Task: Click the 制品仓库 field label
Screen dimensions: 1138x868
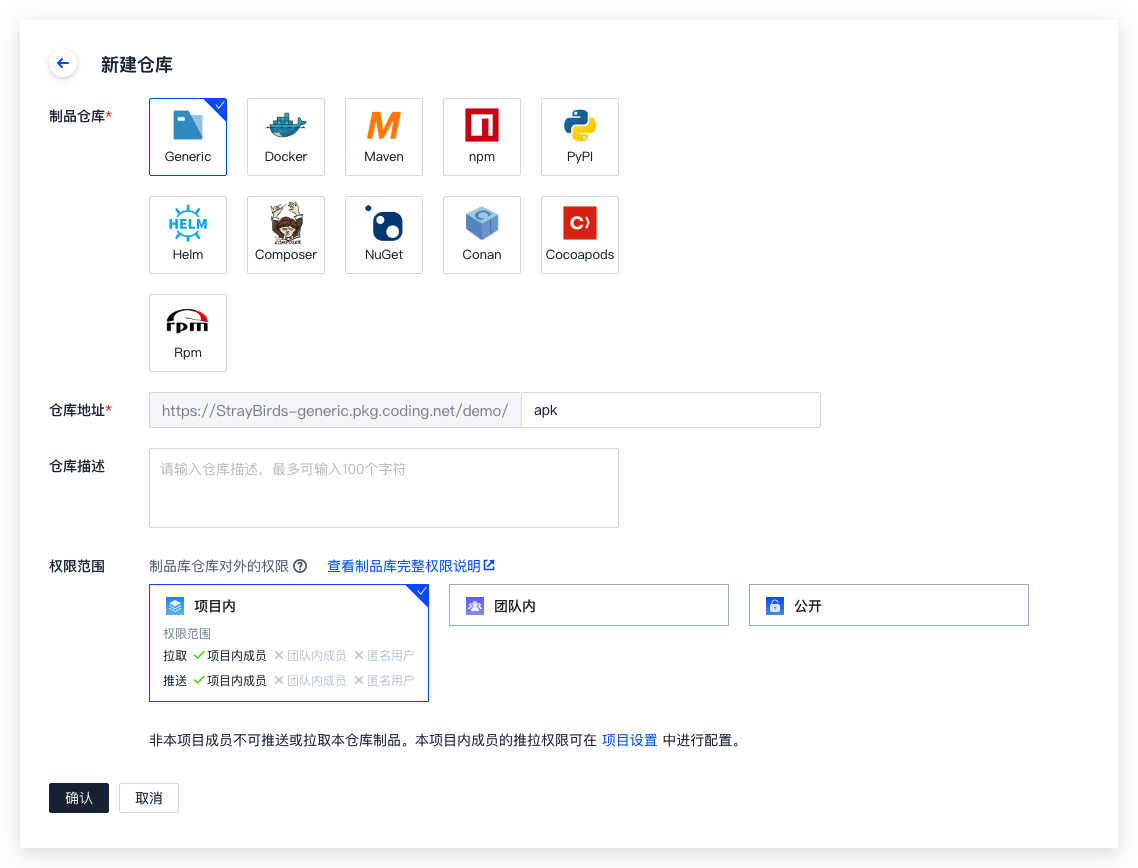Action: click(81, 116)
